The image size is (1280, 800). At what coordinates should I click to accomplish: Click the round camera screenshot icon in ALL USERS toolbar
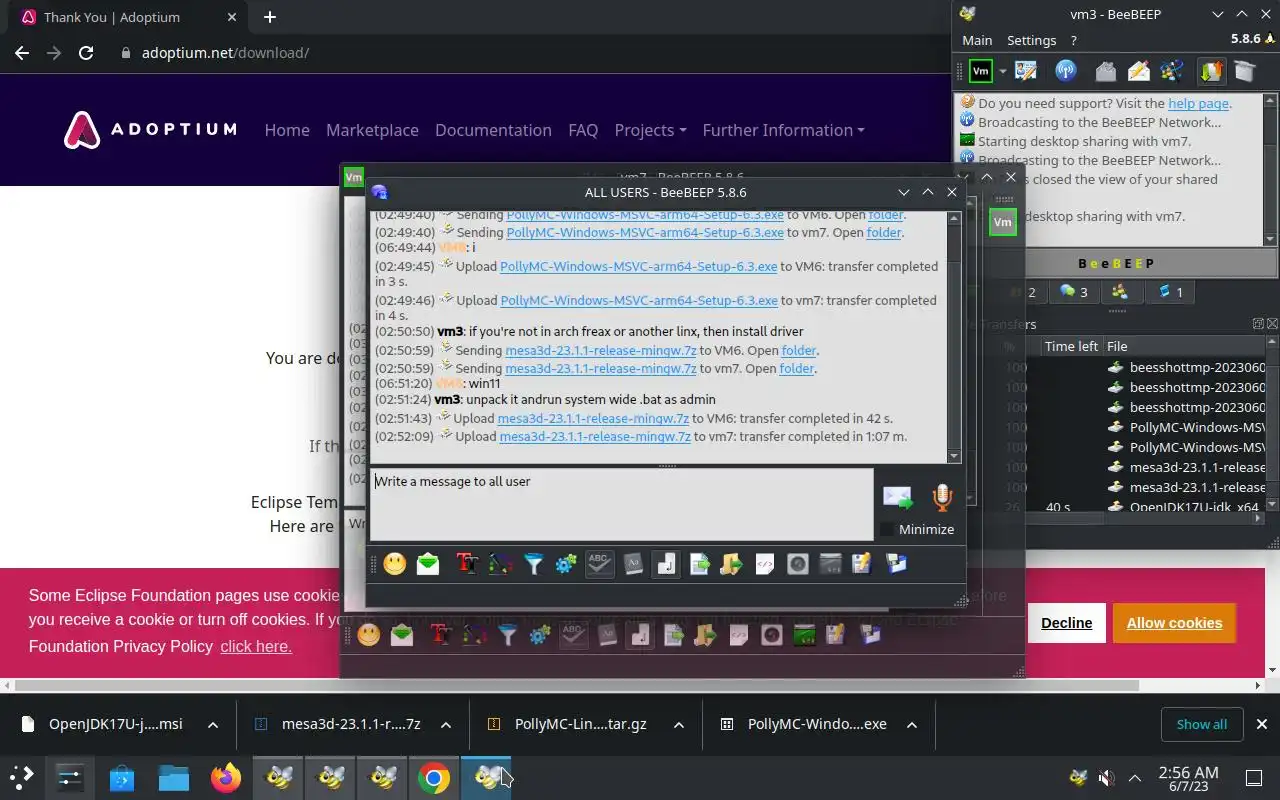797,564
